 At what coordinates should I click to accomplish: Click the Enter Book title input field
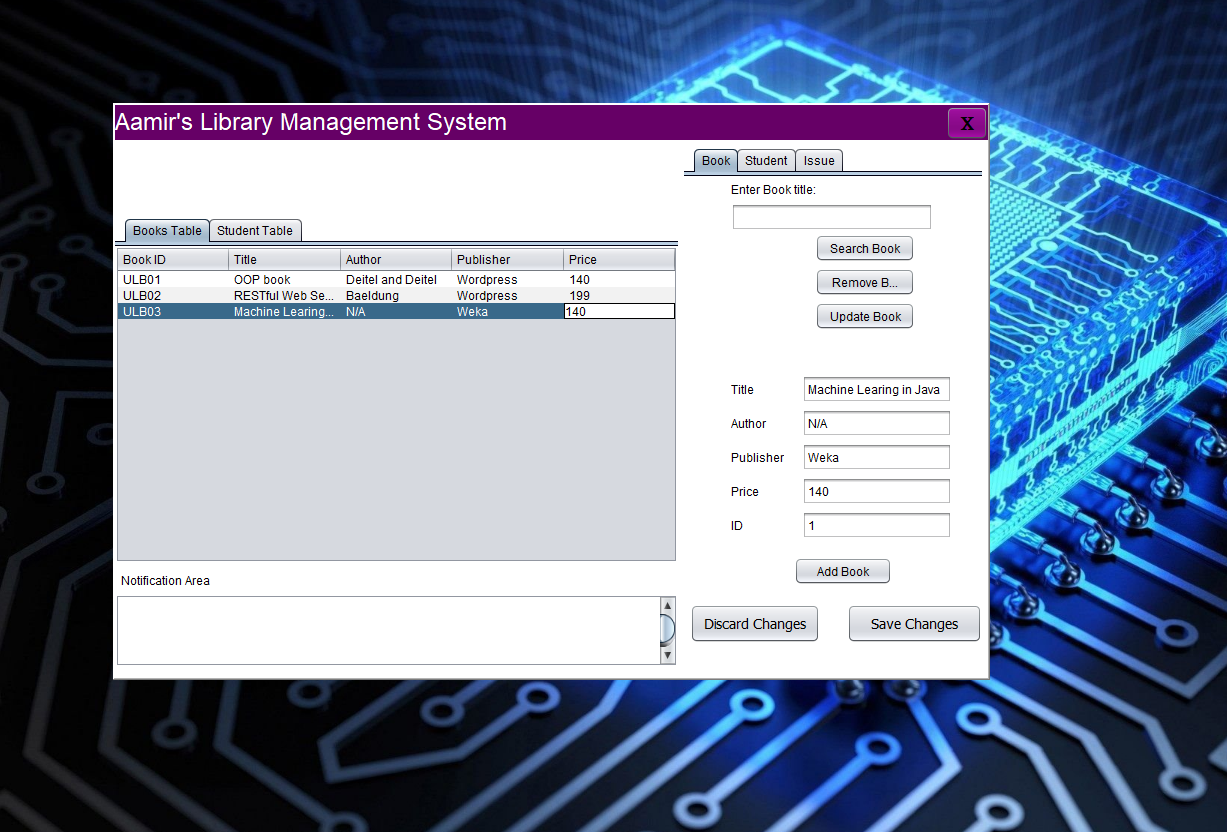click(x=831, y=216)
